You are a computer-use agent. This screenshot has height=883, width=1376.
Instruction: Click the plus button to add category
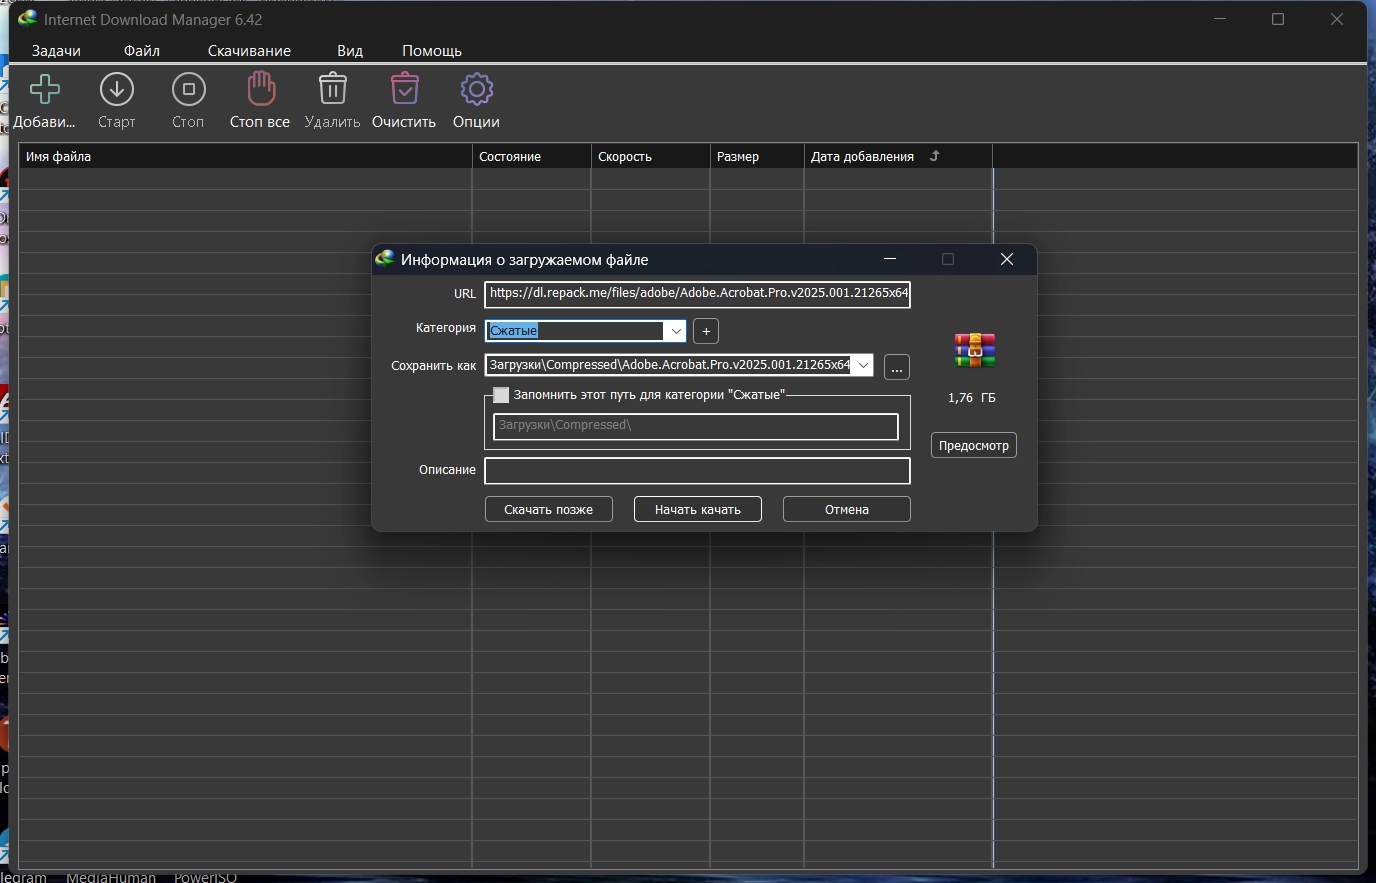point(706,331)
